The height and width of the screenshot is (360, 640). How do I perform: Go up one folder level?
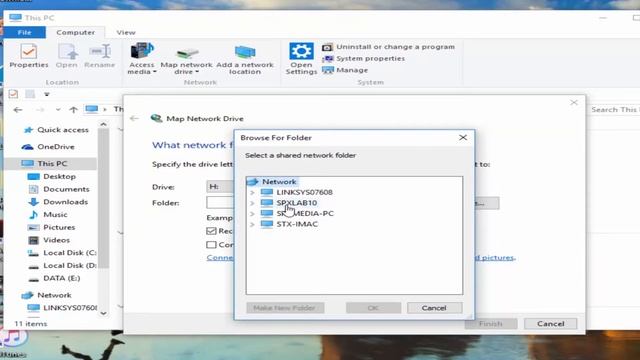(73, 110)
